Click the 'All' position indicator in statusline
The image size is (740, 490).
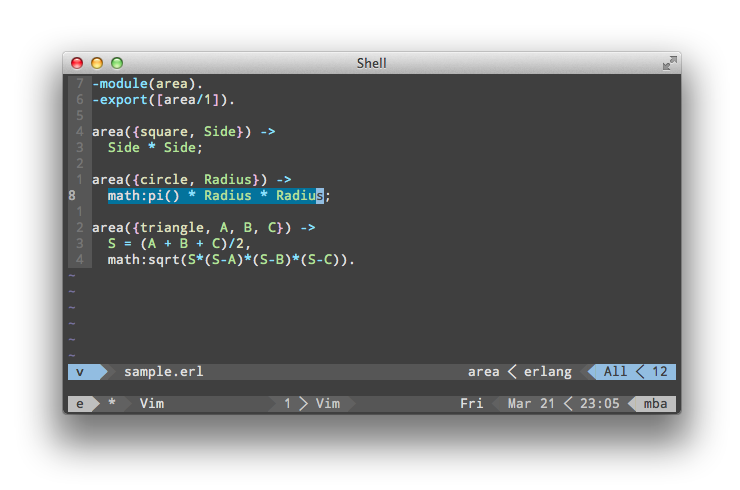coord(615,372)
